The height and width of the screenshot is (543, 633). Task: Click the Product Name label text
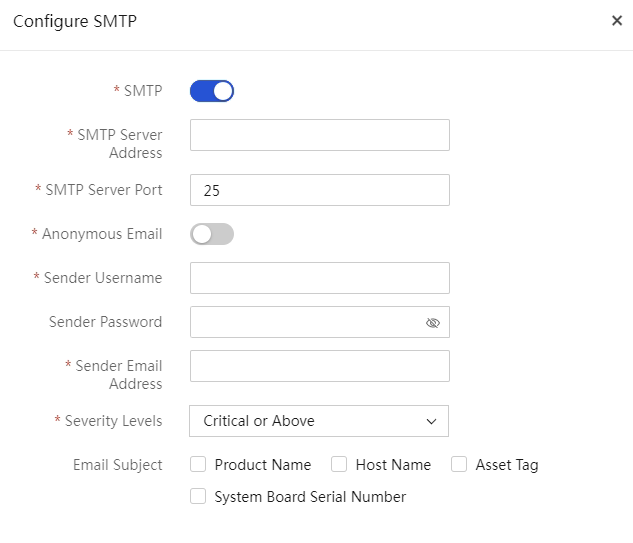click(263, 465)
